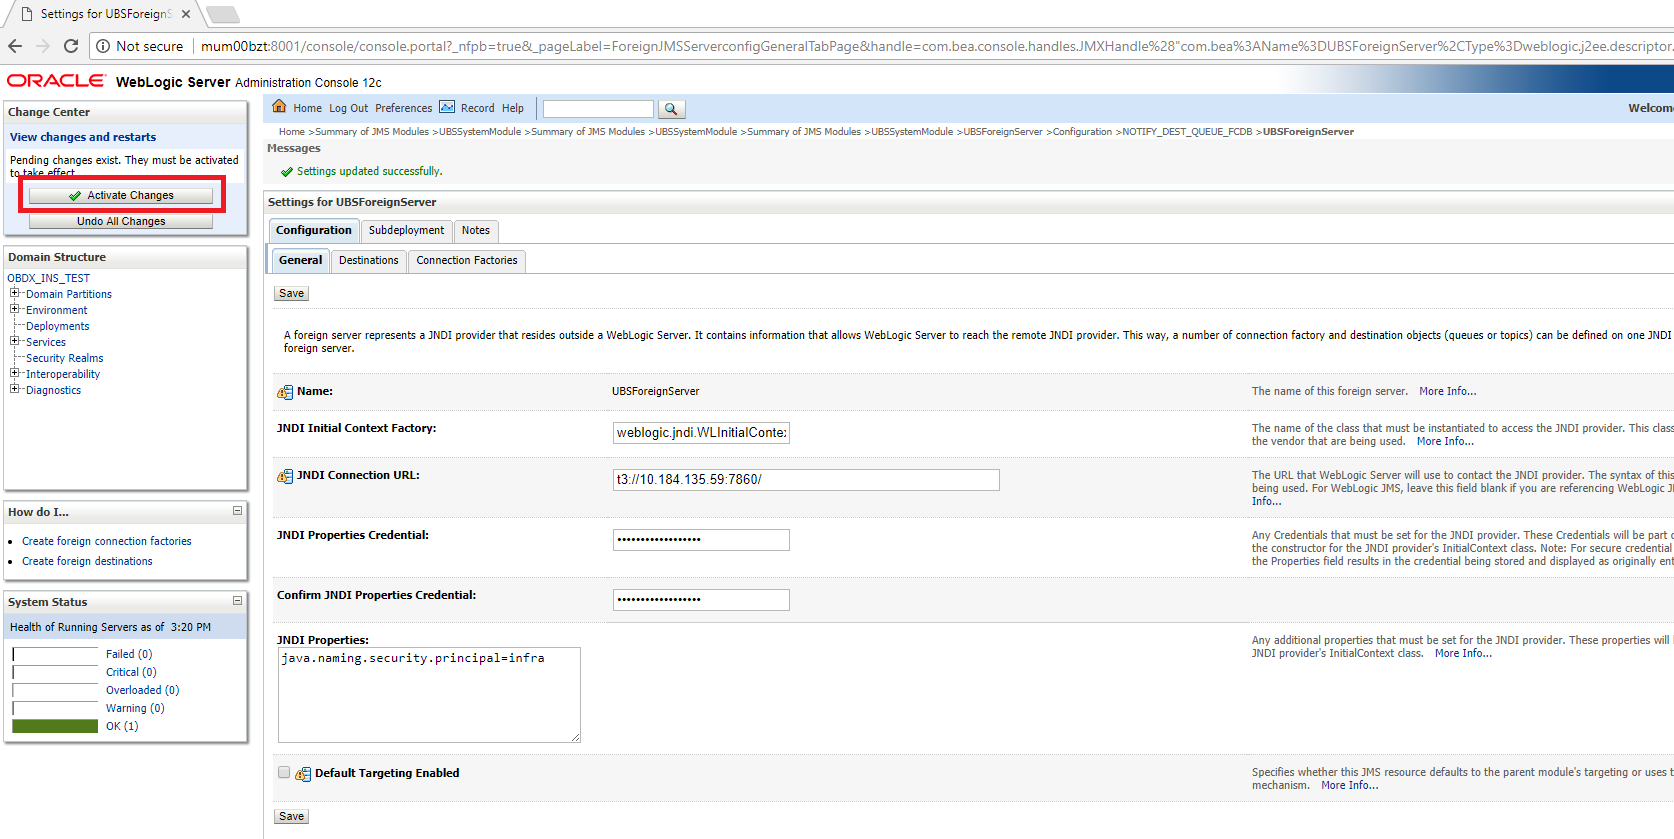1674x839 pixels.
Task: Open Create foreign destinations help link
Action: pyautogui.click(x=88, y=561)
